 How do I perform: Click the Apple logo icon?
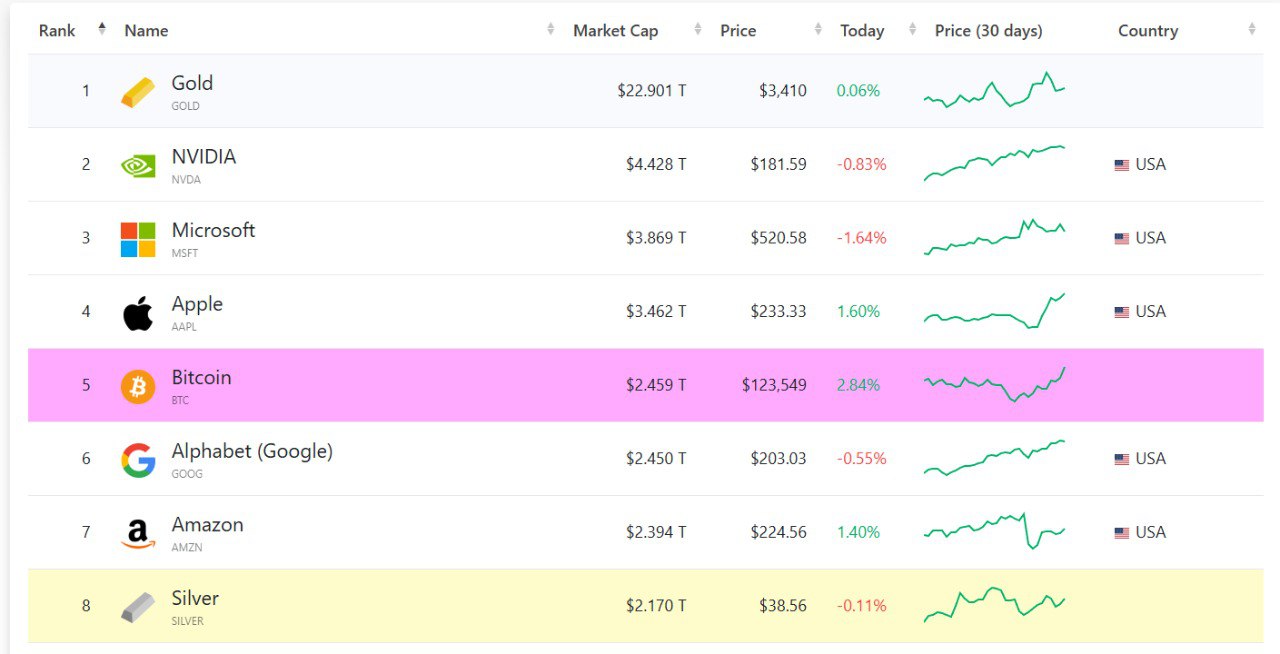138,313
